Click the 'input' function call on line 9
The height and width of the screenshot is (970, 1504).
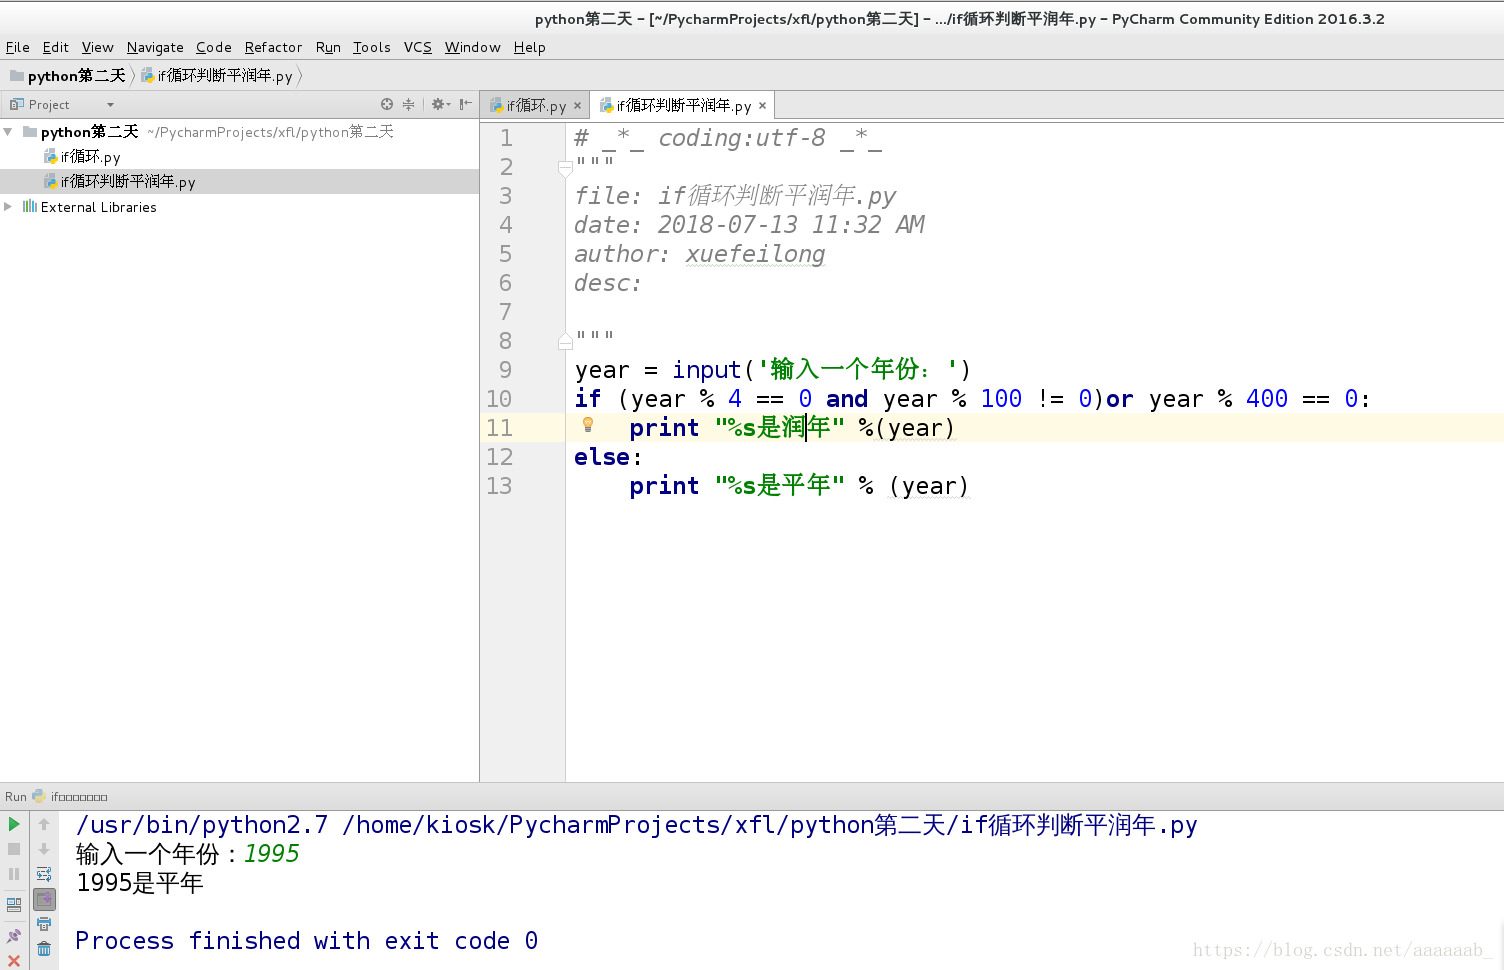pyautogui.click(x=707, y=370)
